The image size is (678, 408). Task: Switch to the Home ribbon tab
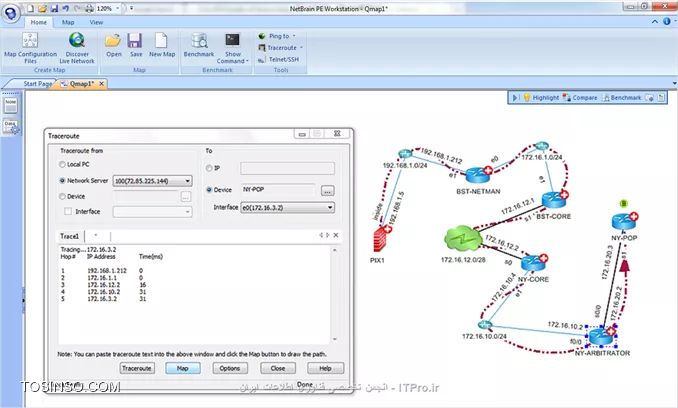pyautogui.click(x=38, y=22)
